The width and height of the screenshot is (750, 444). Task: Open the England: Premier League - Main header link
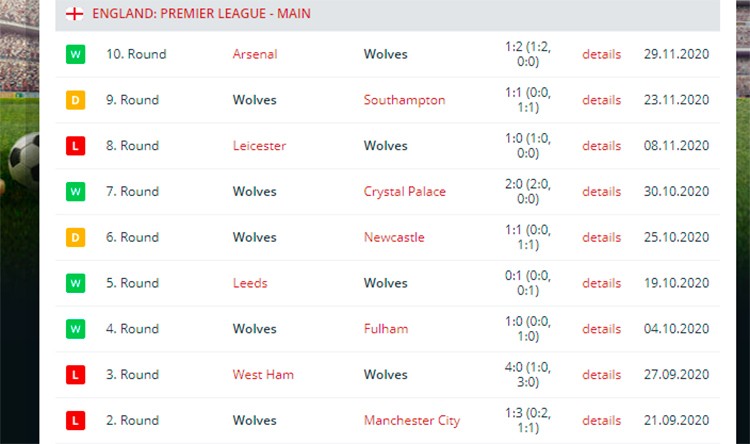pyautogui.click(x=201, y=13)
